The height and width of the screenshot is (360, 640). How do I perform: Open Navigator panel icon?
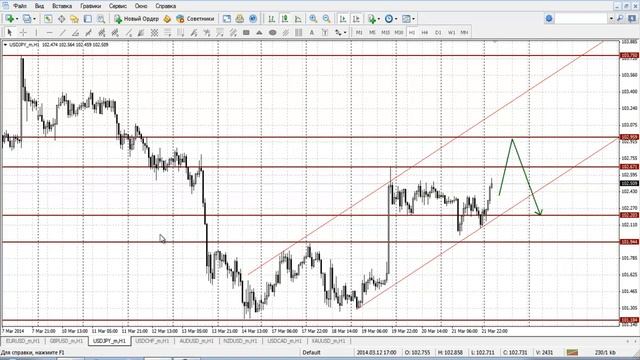(74, 19)
